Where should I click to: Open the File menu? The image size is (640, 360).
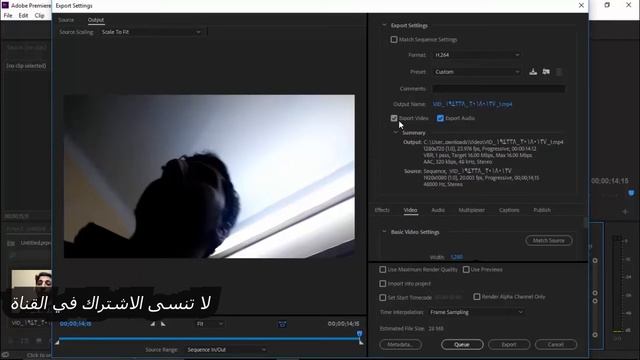[8, 16]
